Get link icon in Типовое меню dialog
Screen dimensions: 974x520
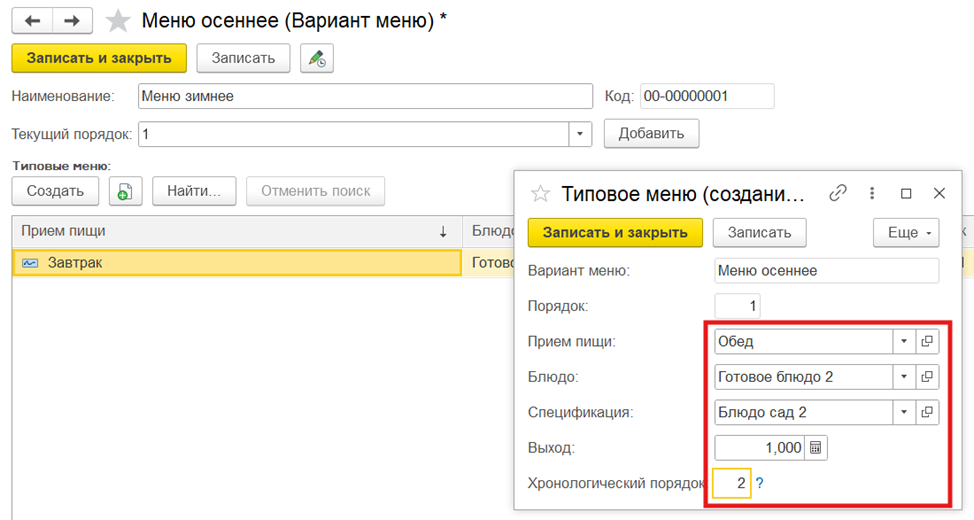[x=837, y=193]
